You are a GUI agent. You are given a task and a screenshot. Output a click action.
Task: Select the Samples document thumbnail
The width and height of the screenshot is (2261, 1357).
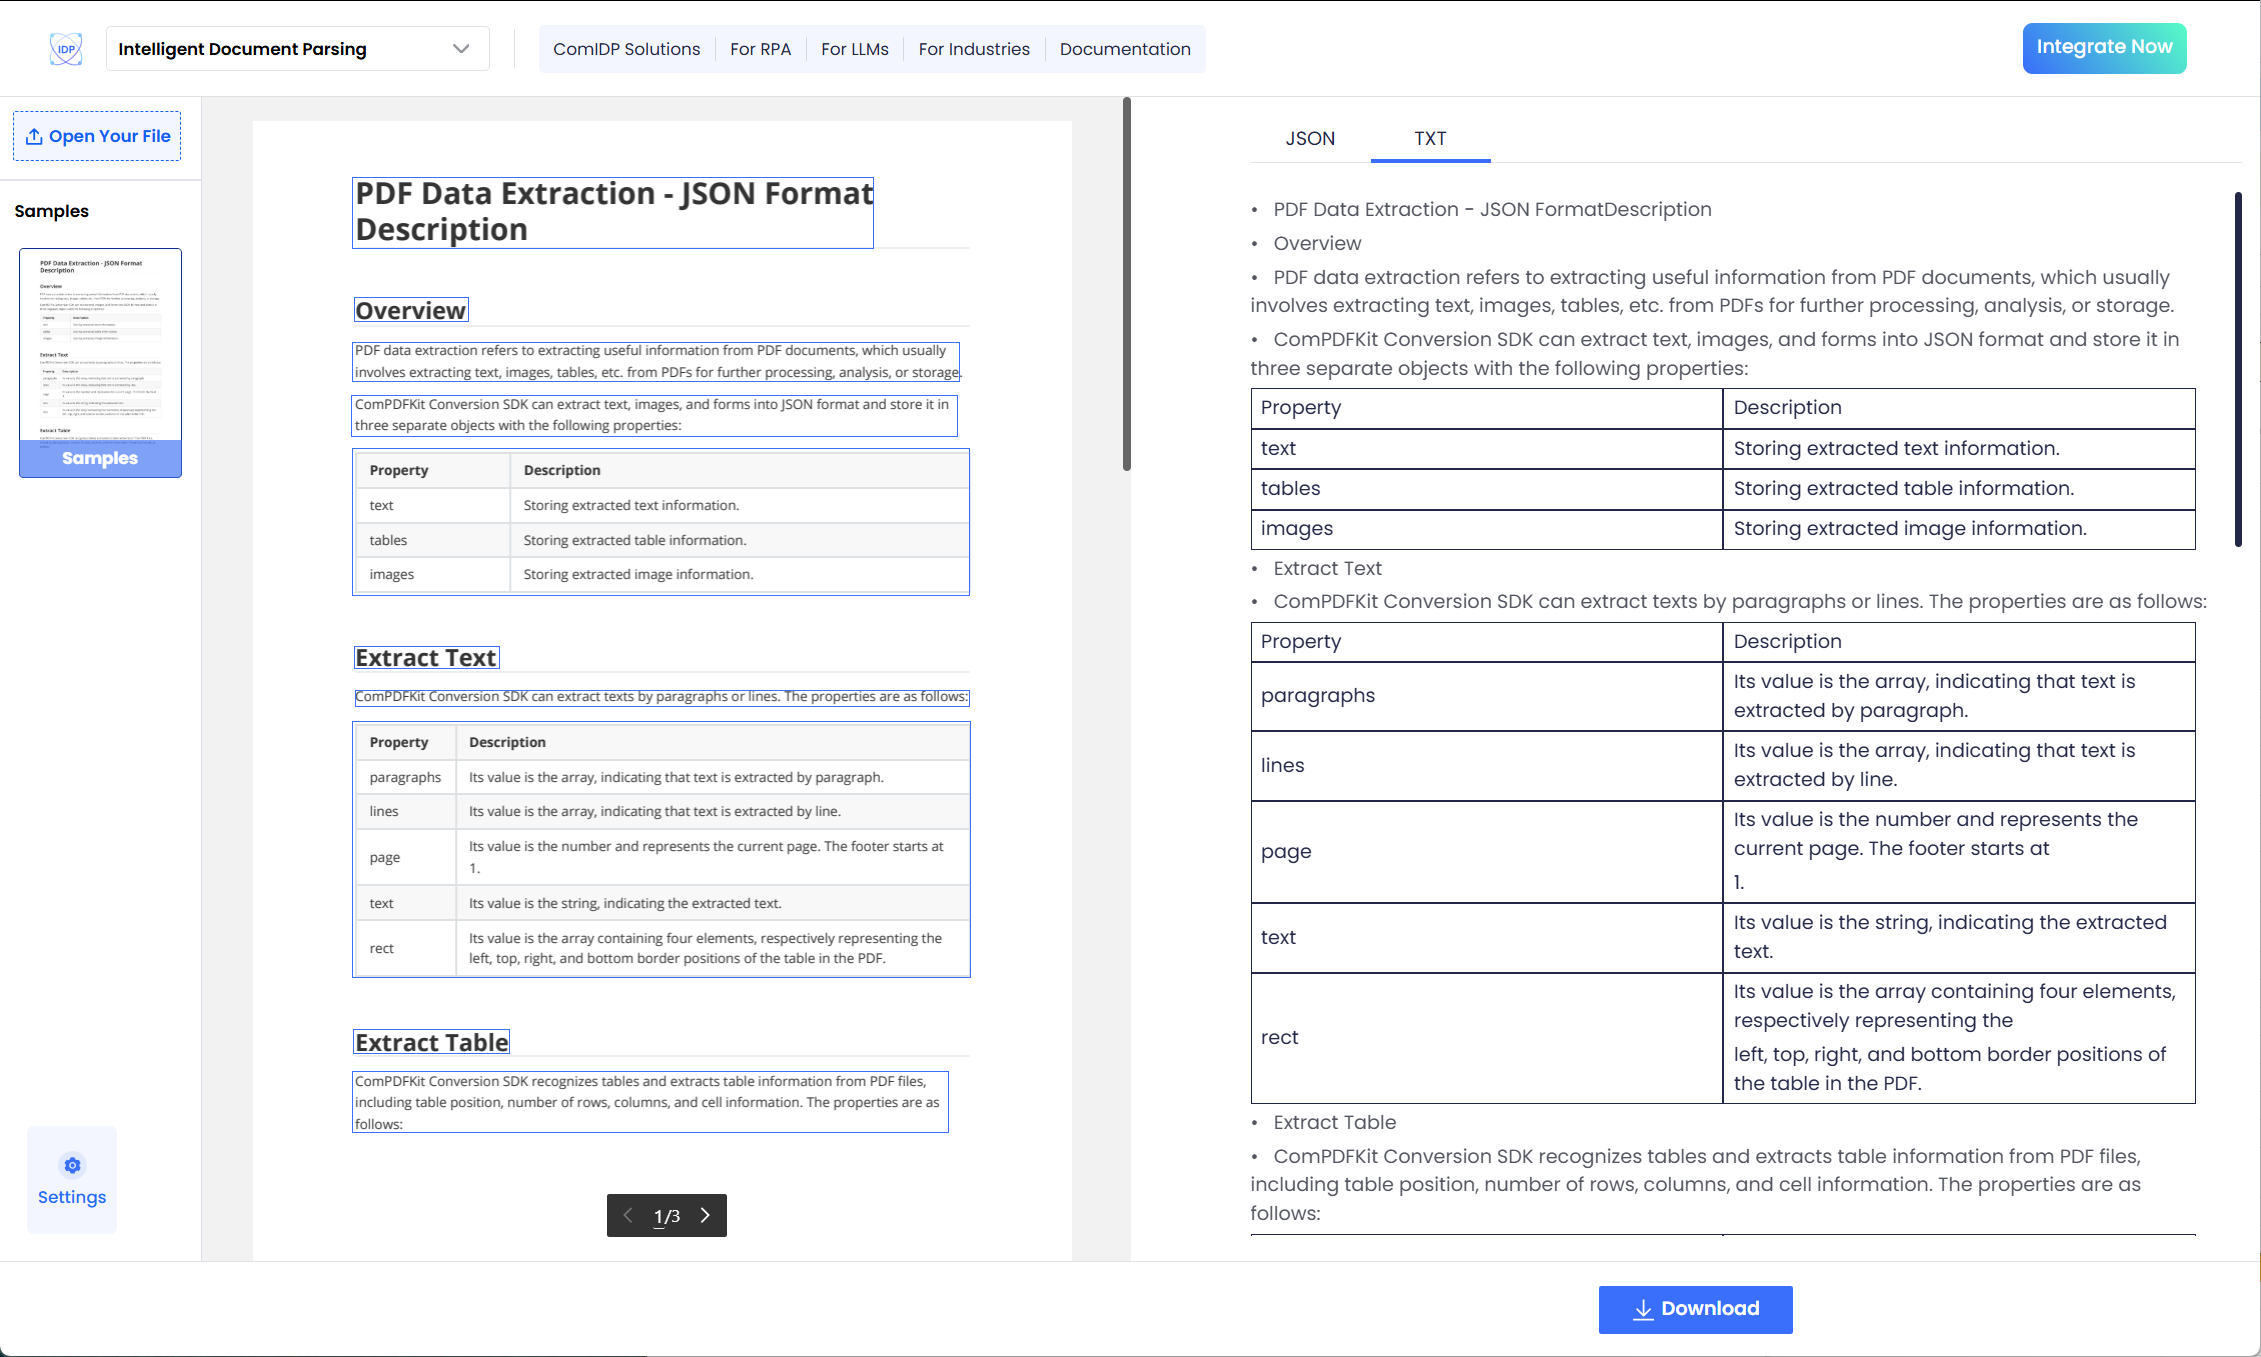pyautogui.click(x=100, y=362)
